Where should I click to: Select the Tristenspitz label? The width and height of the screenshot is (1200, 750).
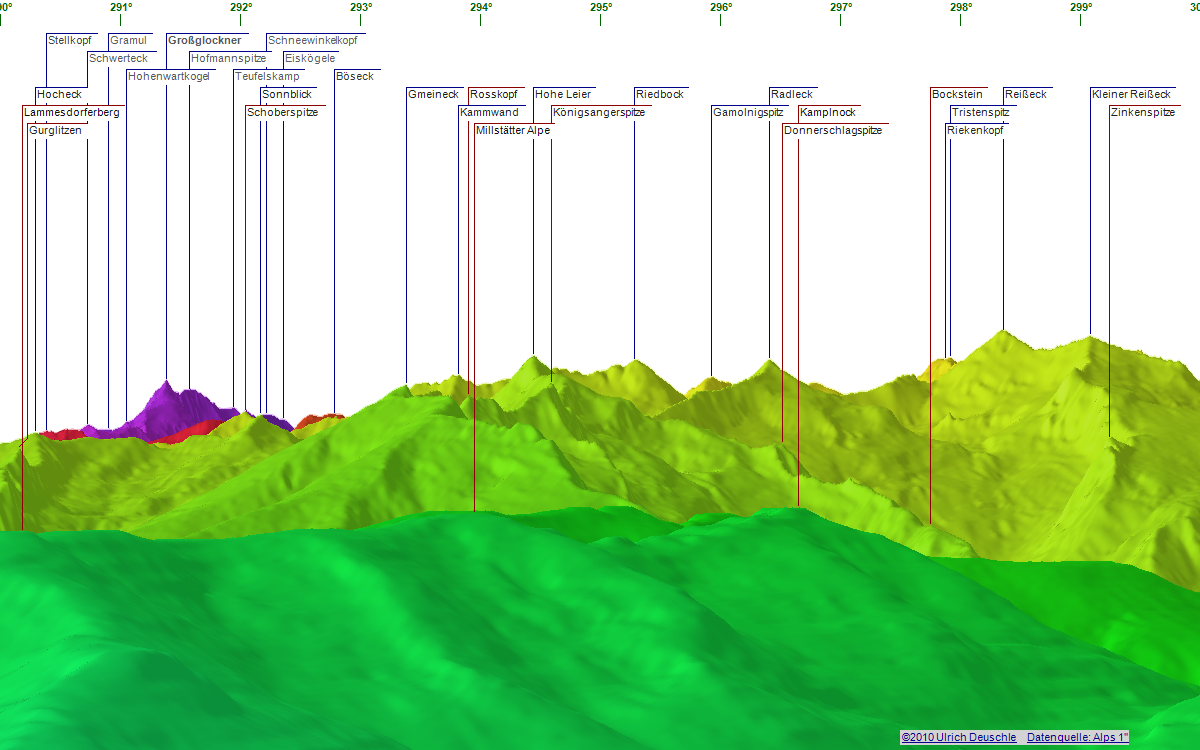coord(980,113)
